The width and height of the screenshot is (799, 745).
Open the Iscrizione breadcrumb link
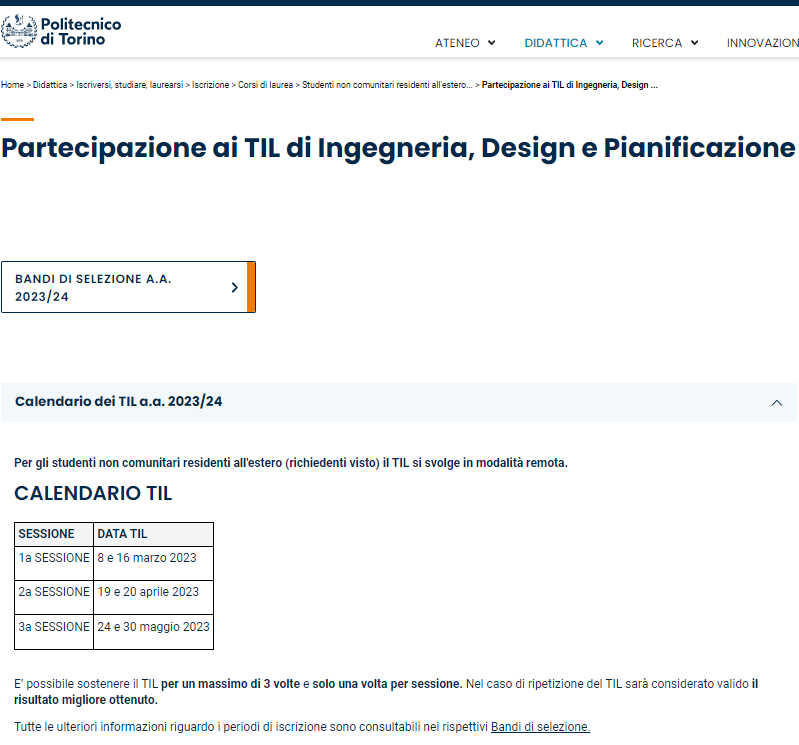coord(210,85)
